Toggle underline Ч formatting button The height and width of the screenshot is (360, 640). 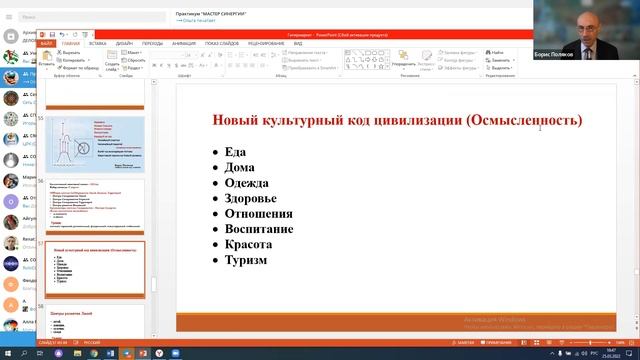coord(169,65)
